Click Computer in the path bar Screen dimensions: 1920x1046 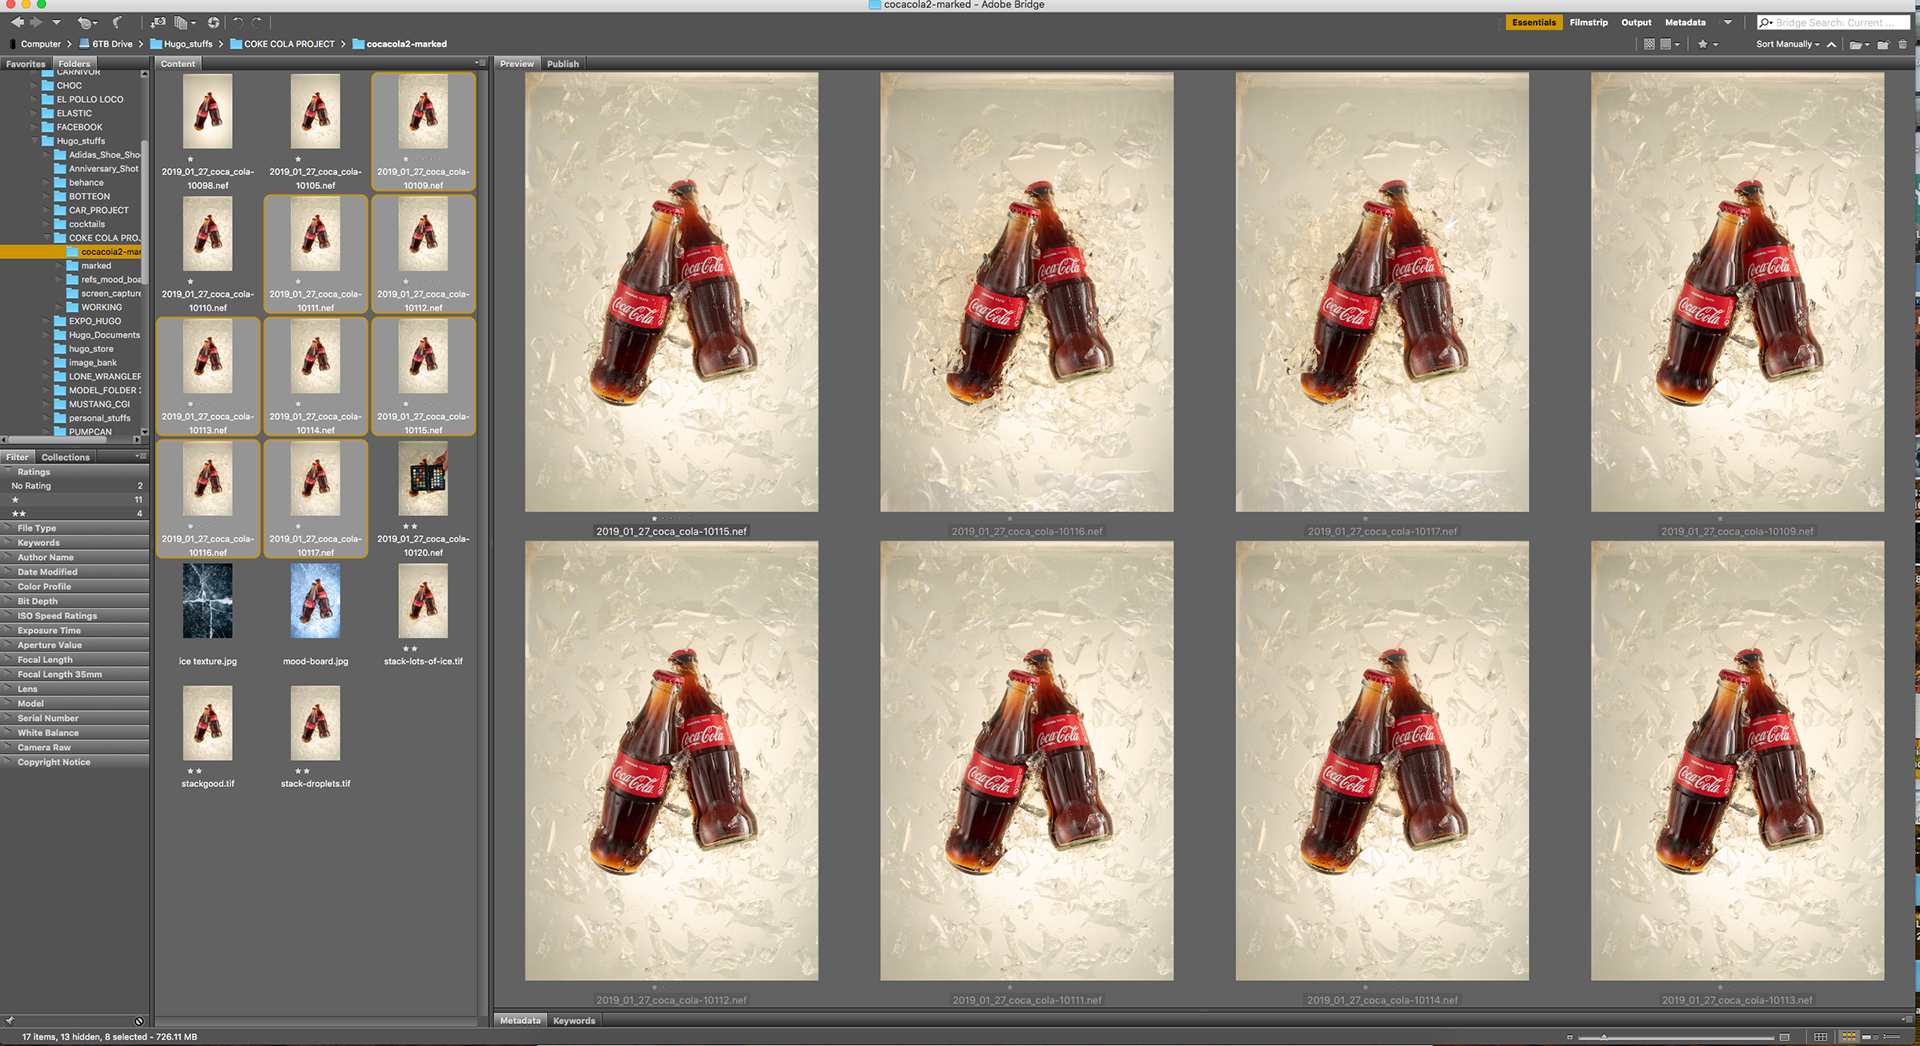40,44
